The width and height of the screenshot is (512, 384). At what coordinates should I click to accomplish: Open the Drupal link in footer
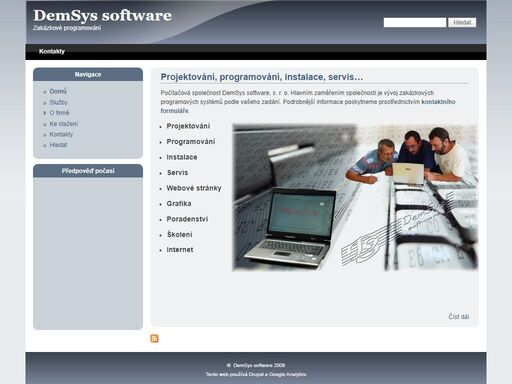[256, 374]
